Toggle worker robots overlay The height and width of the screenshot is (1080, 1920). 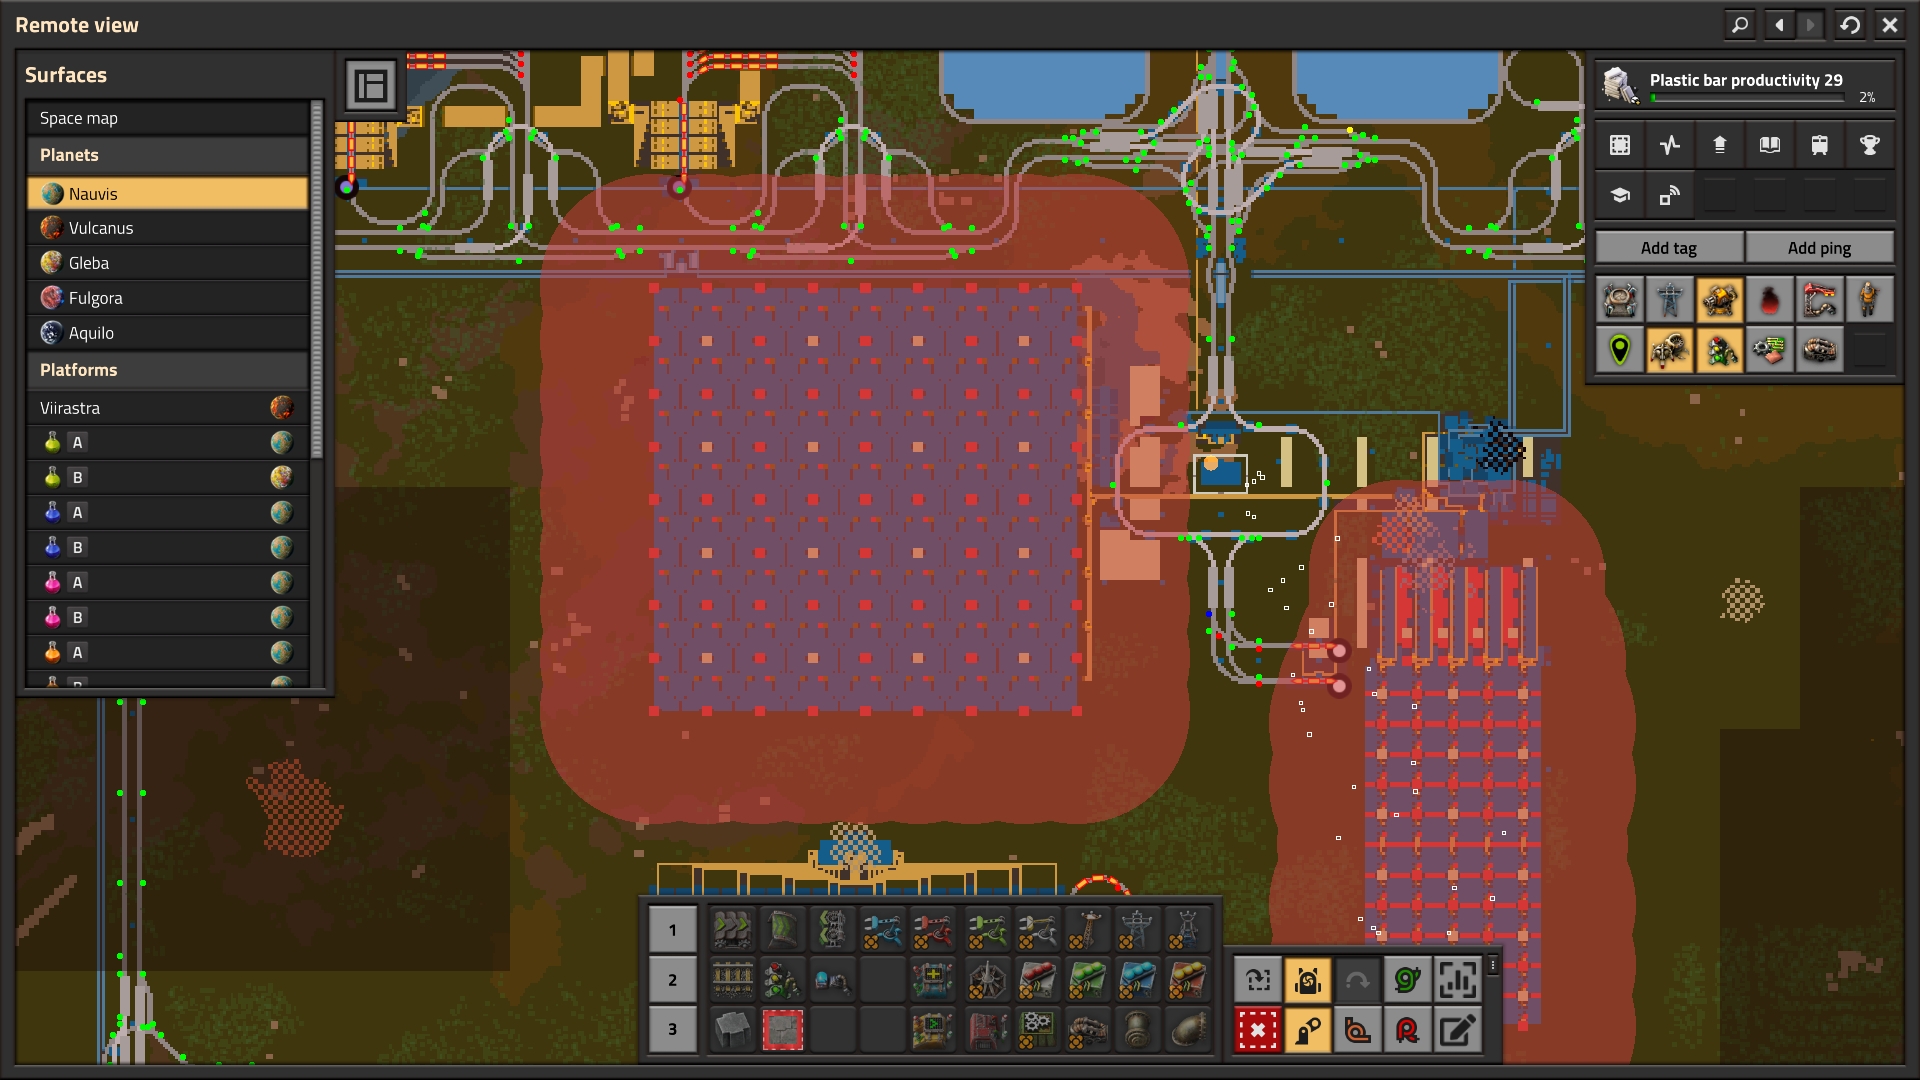click(x=1670, y=350)
